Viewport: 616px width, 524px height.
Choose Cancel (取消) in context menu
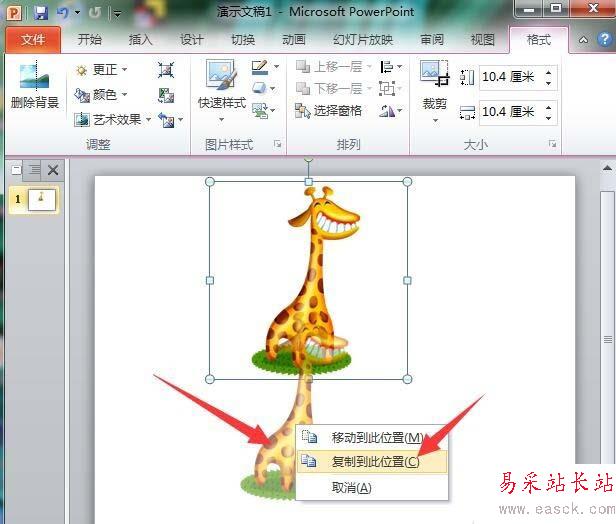pyautogui.click(x=372, y=487)
